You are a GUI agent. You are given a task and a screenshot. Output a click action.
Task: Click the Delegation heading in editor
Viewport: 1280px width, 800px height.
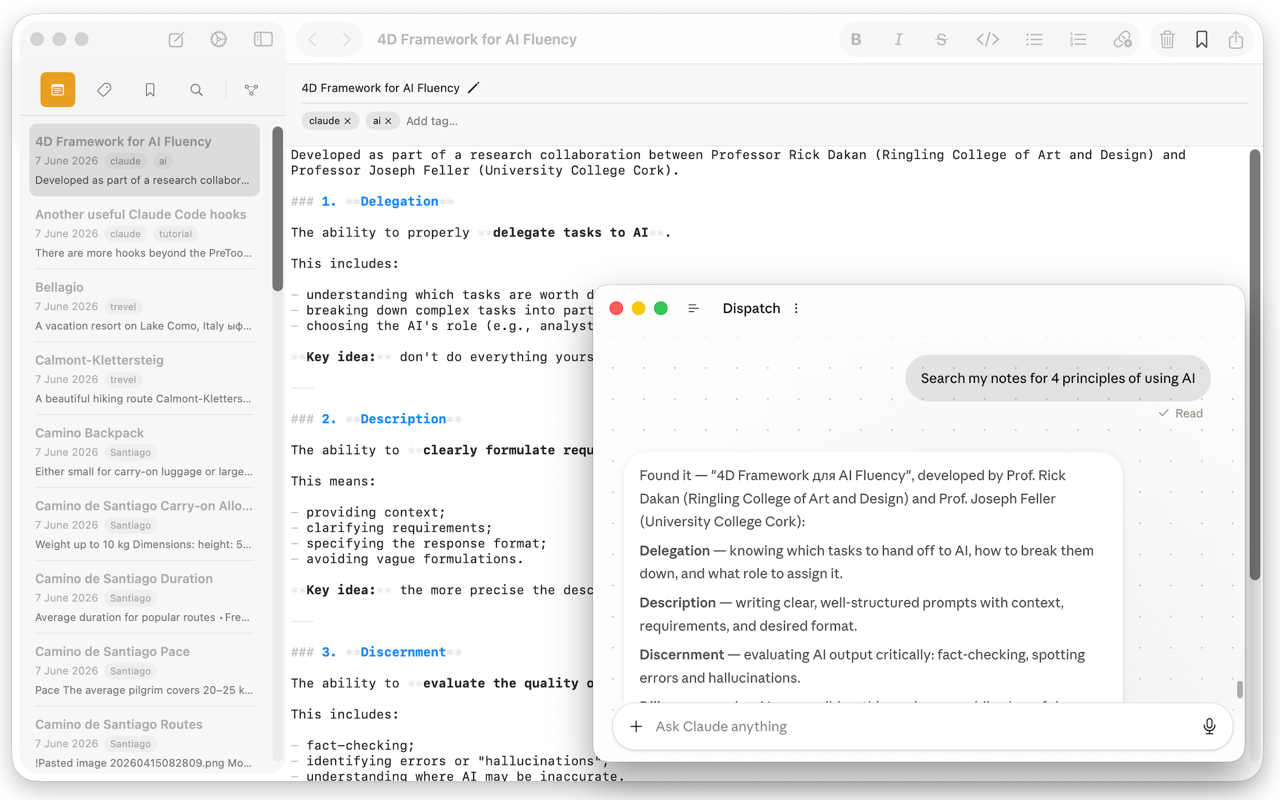click(x=399, y=201)
